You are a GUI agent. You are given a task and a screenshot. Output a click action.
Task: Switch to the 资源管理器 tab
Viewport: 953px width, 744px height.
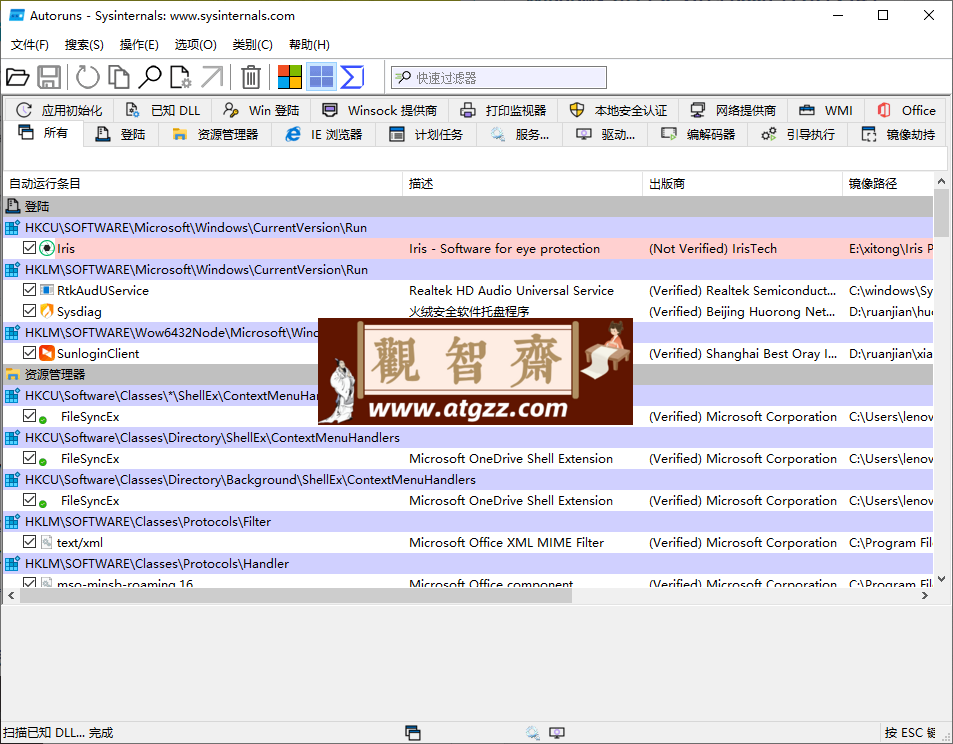[x=215, y=134]
